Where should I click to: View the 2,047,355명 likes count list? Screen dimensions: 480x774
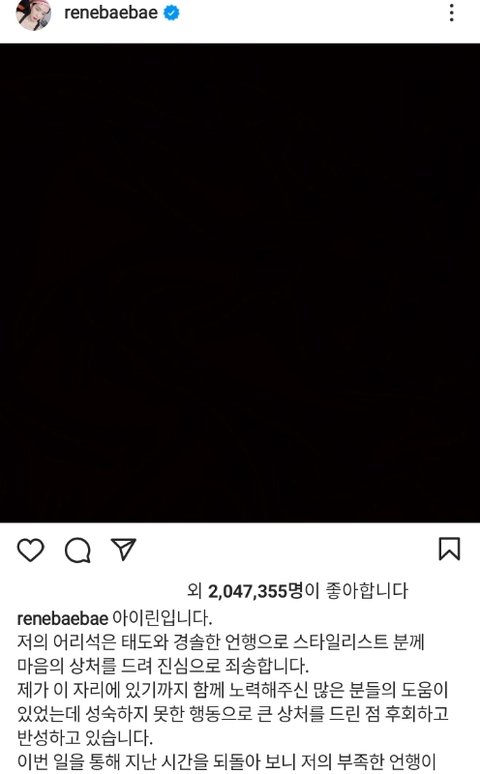pyautogui.click(x=256, y=590)
